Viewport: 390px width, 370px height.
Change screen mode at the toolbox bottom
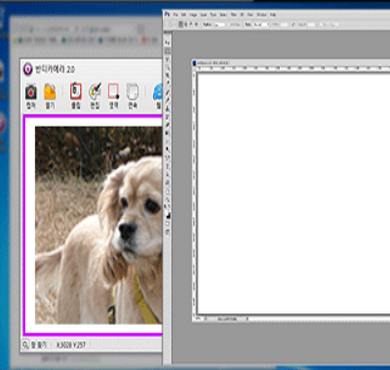click(168, 231)
